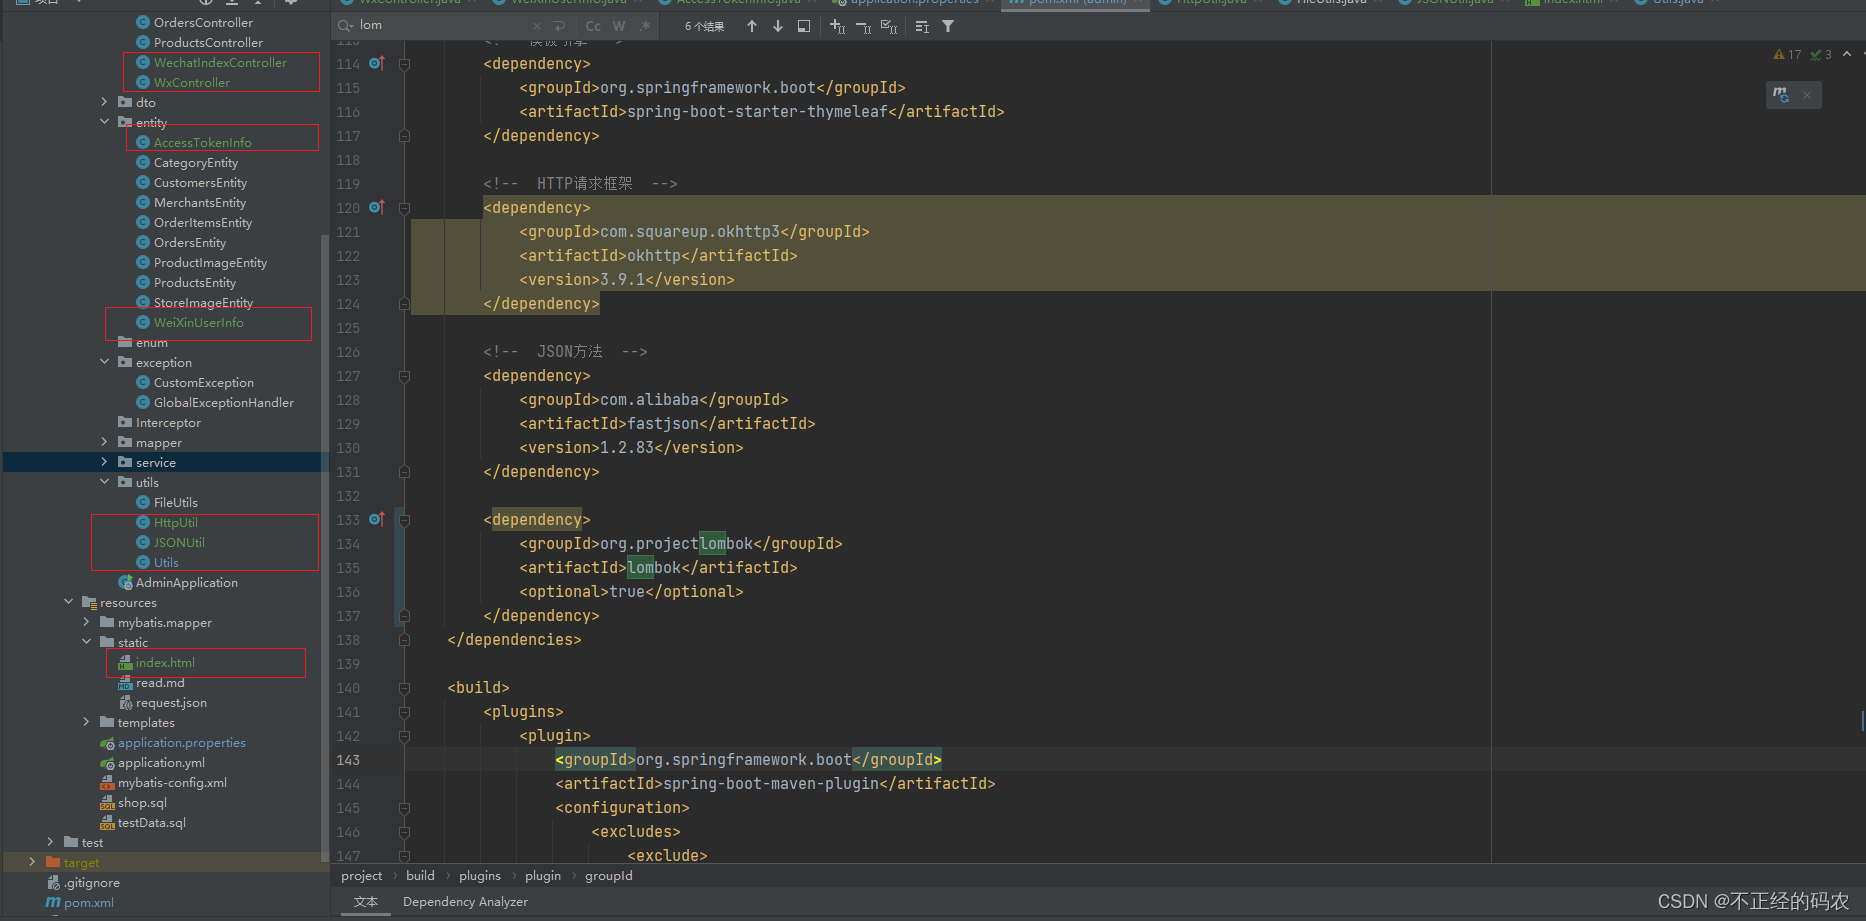
Task: Expand the mybatis.mapper folder
Action: click(86, 622)
